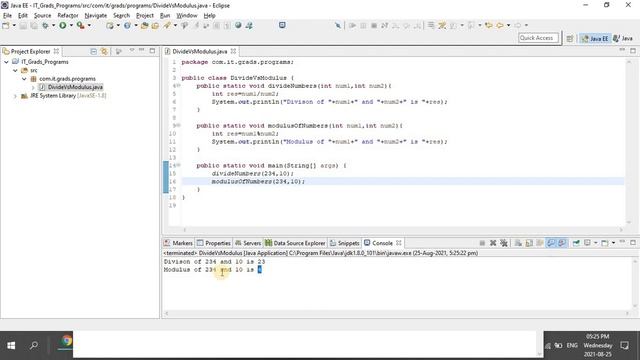
Task: Click Collapse All in Project Explorer
Action: coord(93,51)
